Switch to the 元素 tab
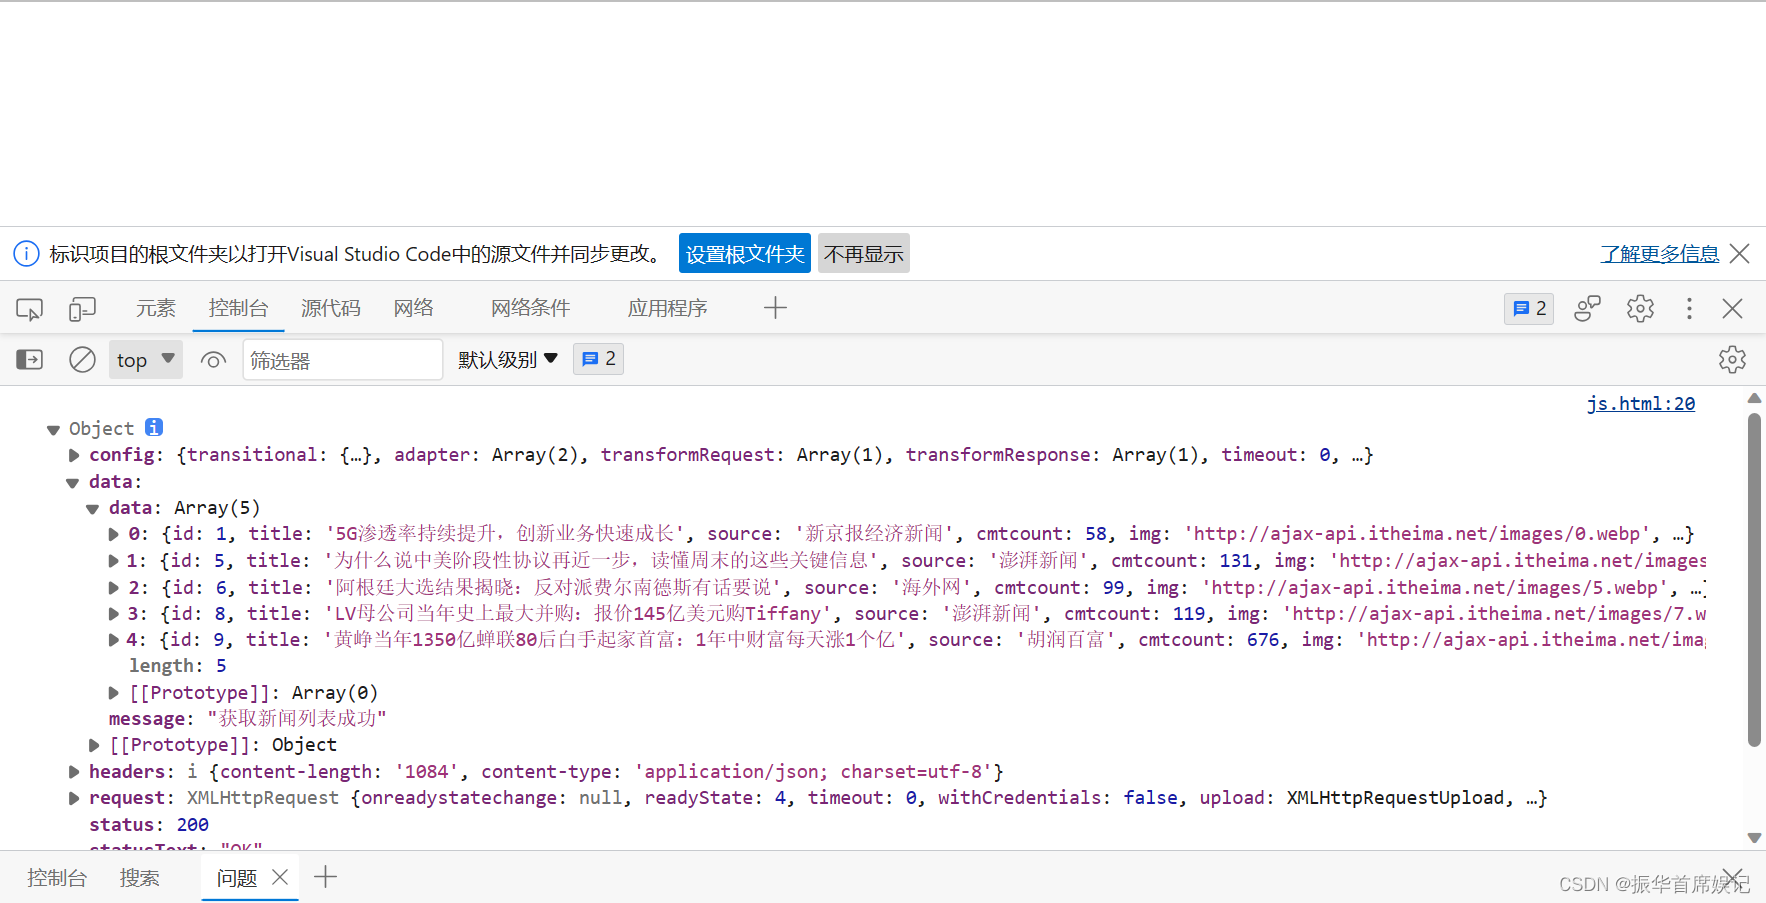This screenshot has width=1766, height=903. coord(155,308)
